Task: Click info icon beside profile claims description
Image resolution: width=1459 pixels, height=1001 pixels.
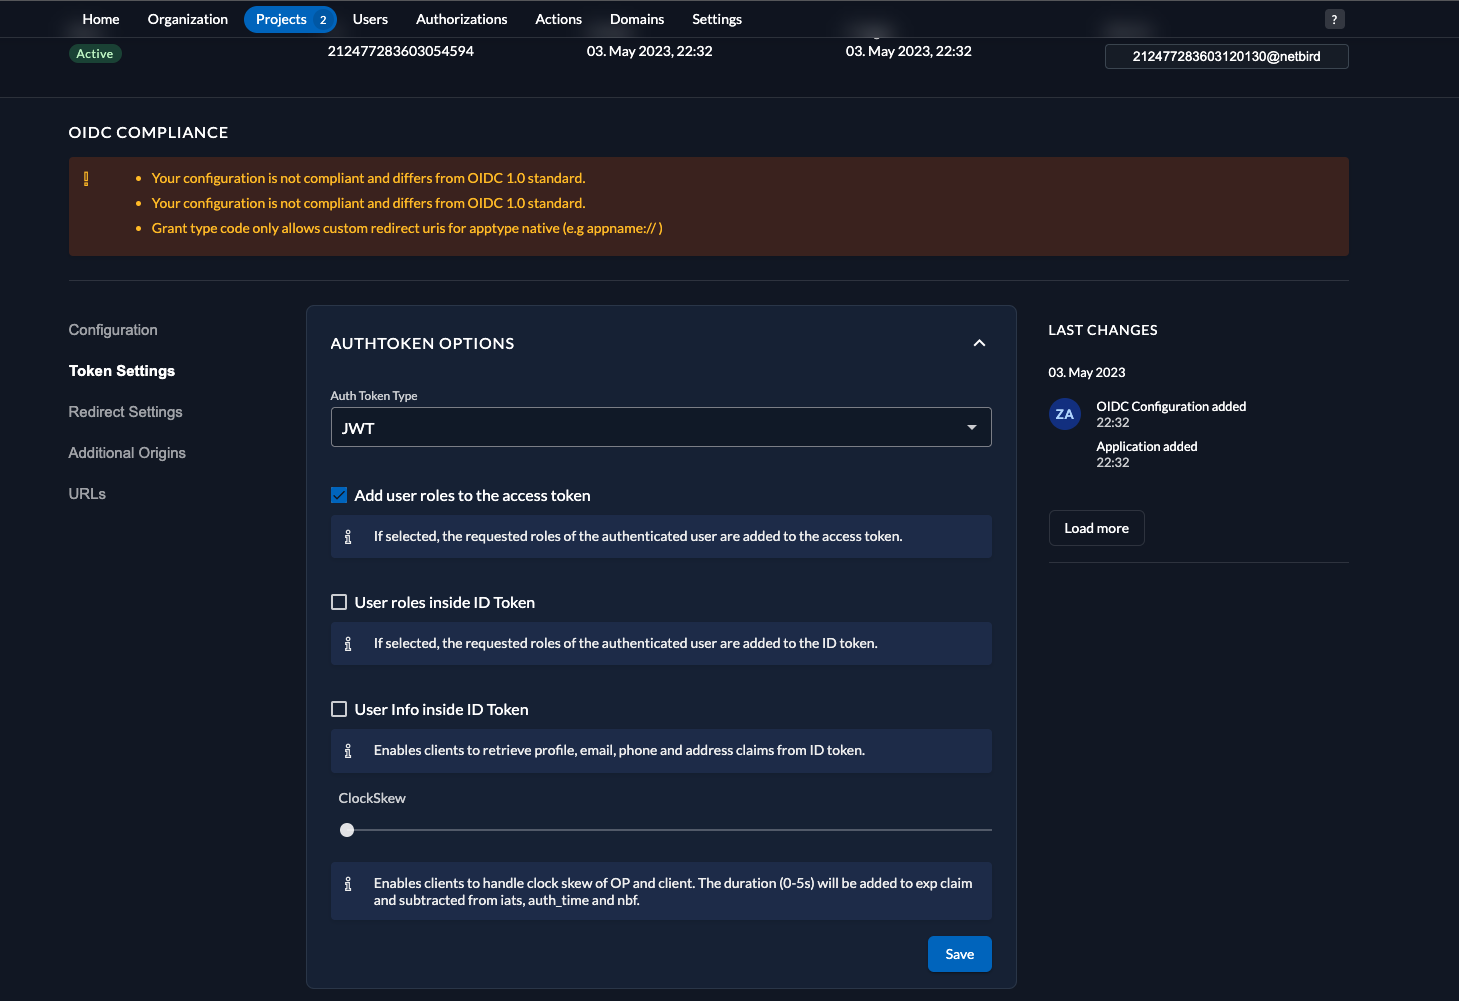Action: [x=348, y=751]
